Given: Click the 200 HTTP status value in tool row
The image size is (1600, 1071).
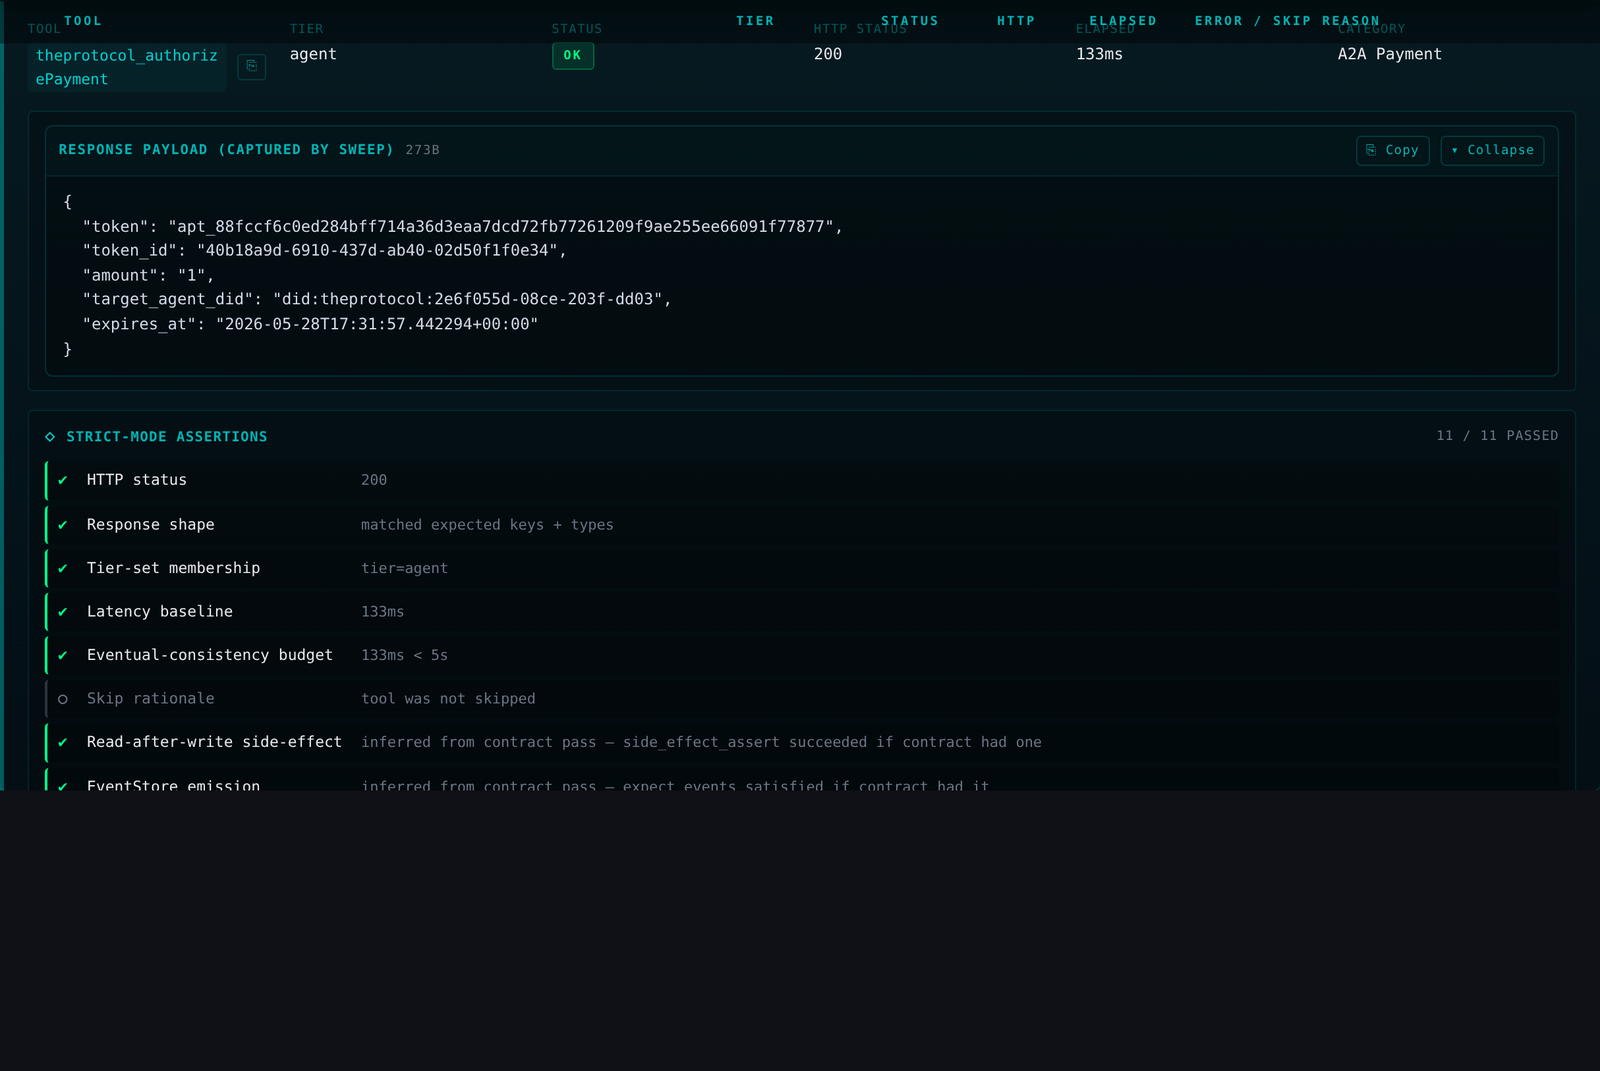Looking at the screenshot, I should (828, 54).
